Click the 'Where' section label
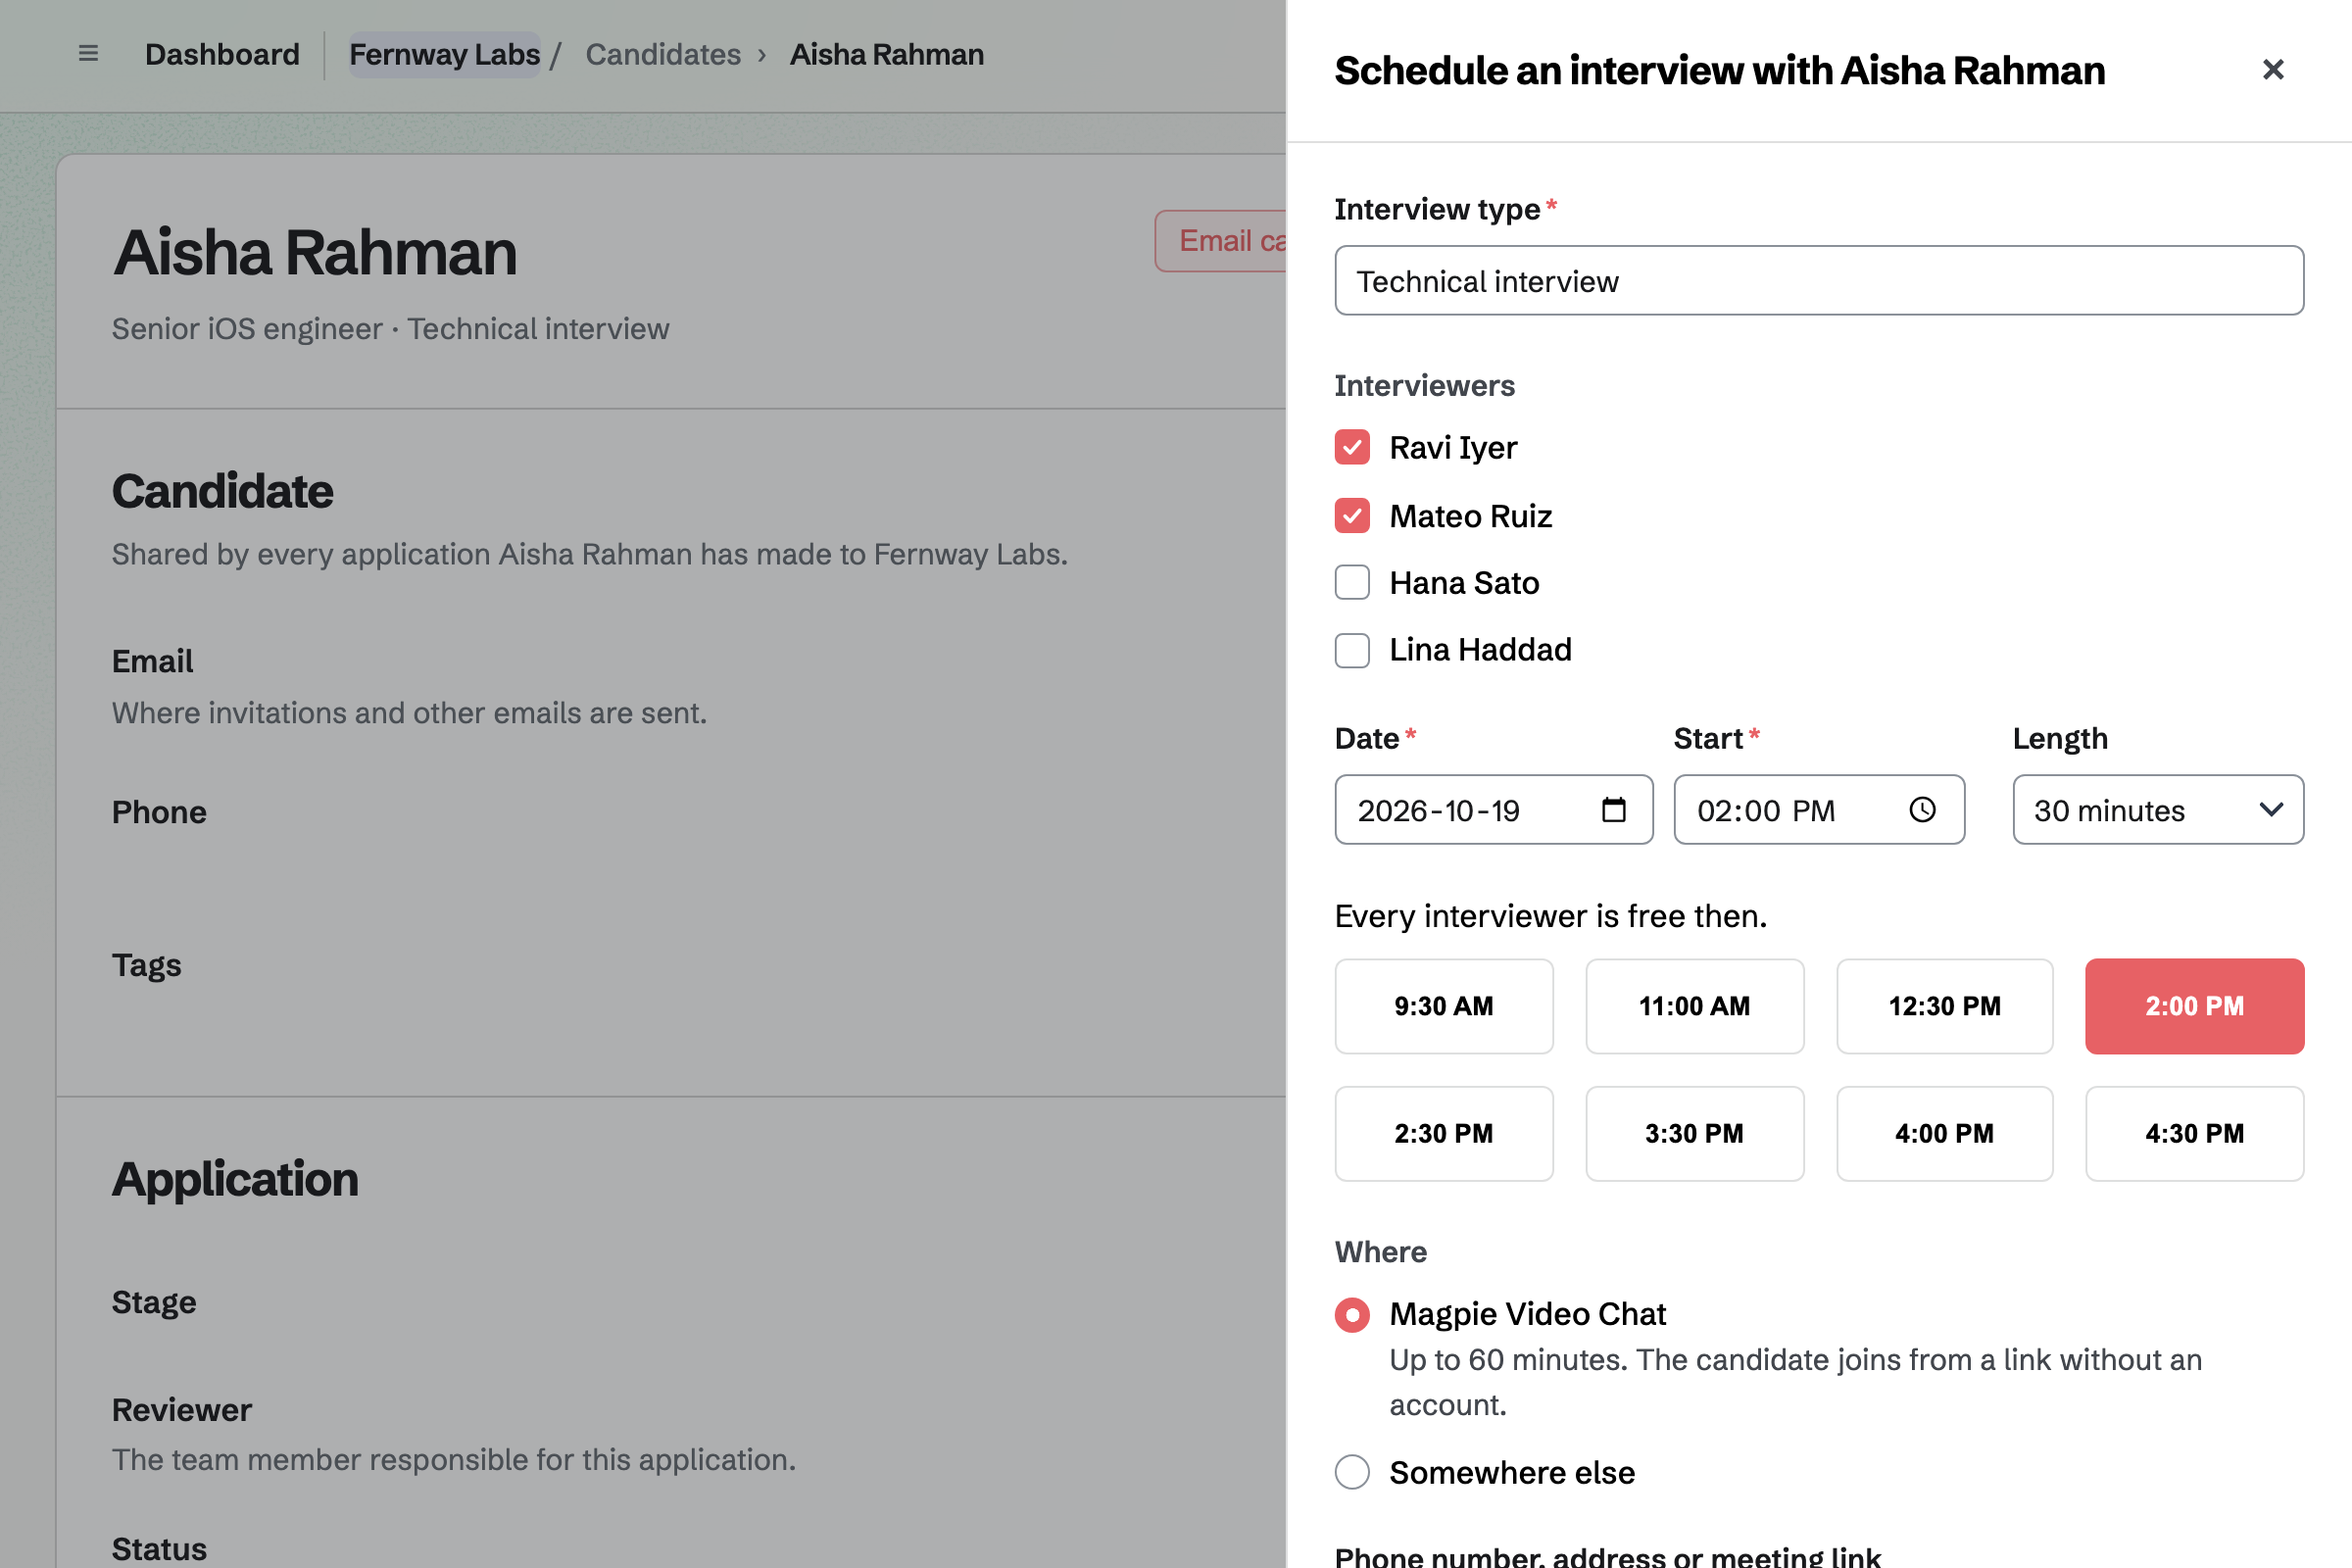The width and height of the screenshot is (2352, 1568). tap(1381, 1252)
